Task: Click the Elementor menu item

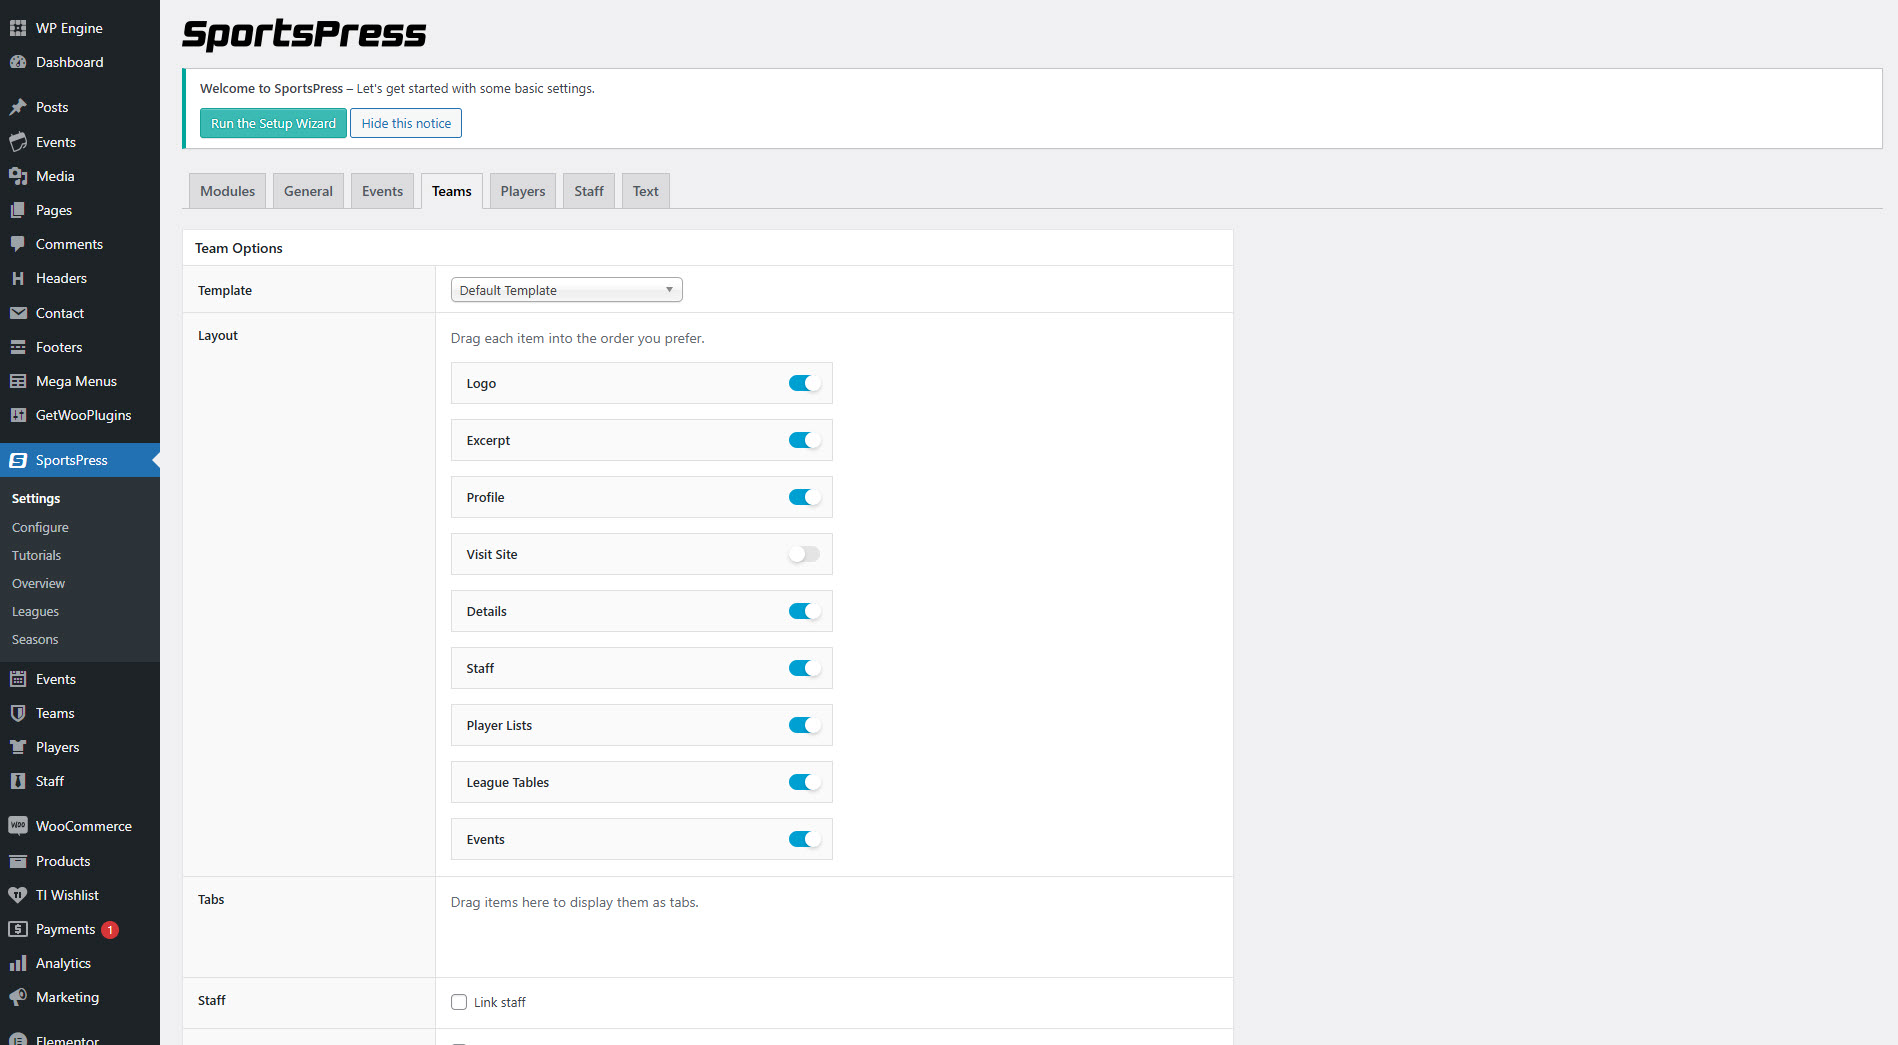Action: pyautogui.click(x=67, y=1039)
